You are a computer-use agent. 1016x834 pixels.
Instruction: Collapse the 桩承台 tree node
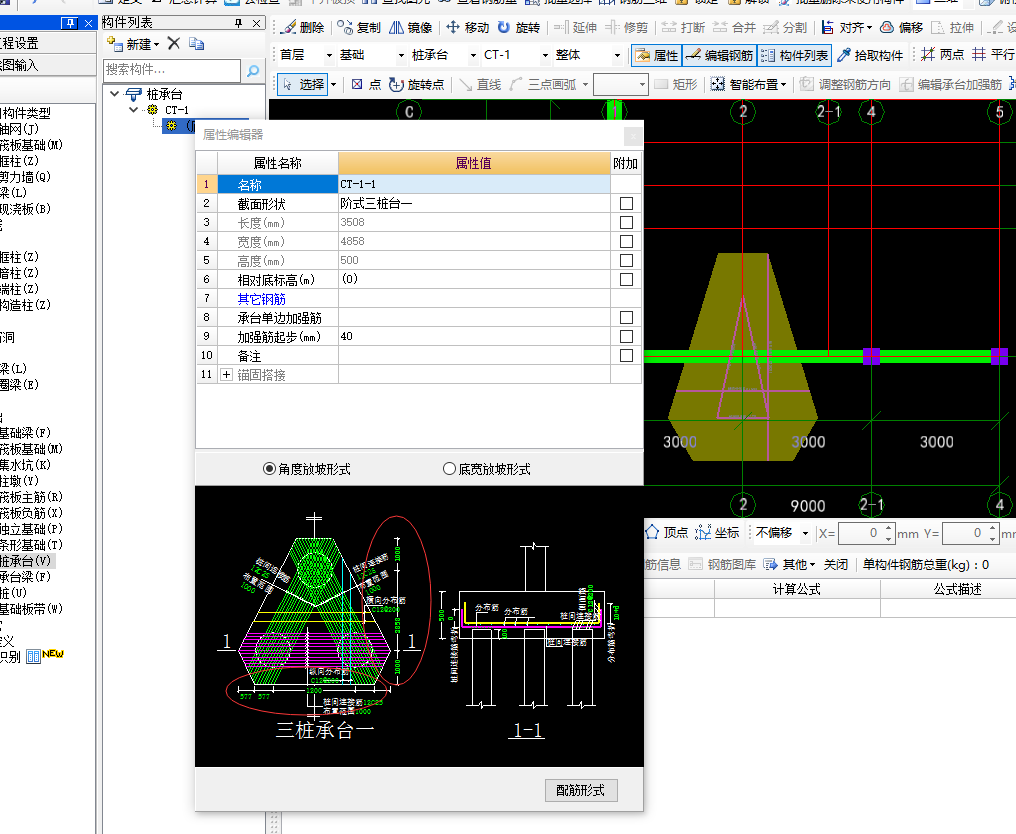(x=115, y=94)
